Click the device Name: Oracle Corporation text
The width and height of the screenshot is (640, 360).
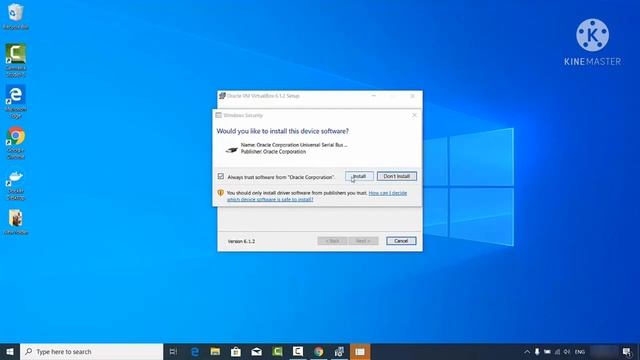point(294,145)
